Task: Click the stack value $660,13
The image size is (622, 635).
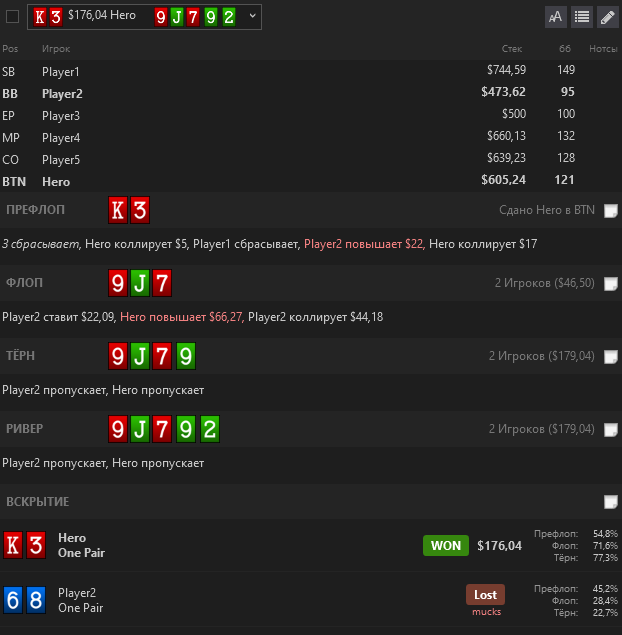Action: point(506,136)
